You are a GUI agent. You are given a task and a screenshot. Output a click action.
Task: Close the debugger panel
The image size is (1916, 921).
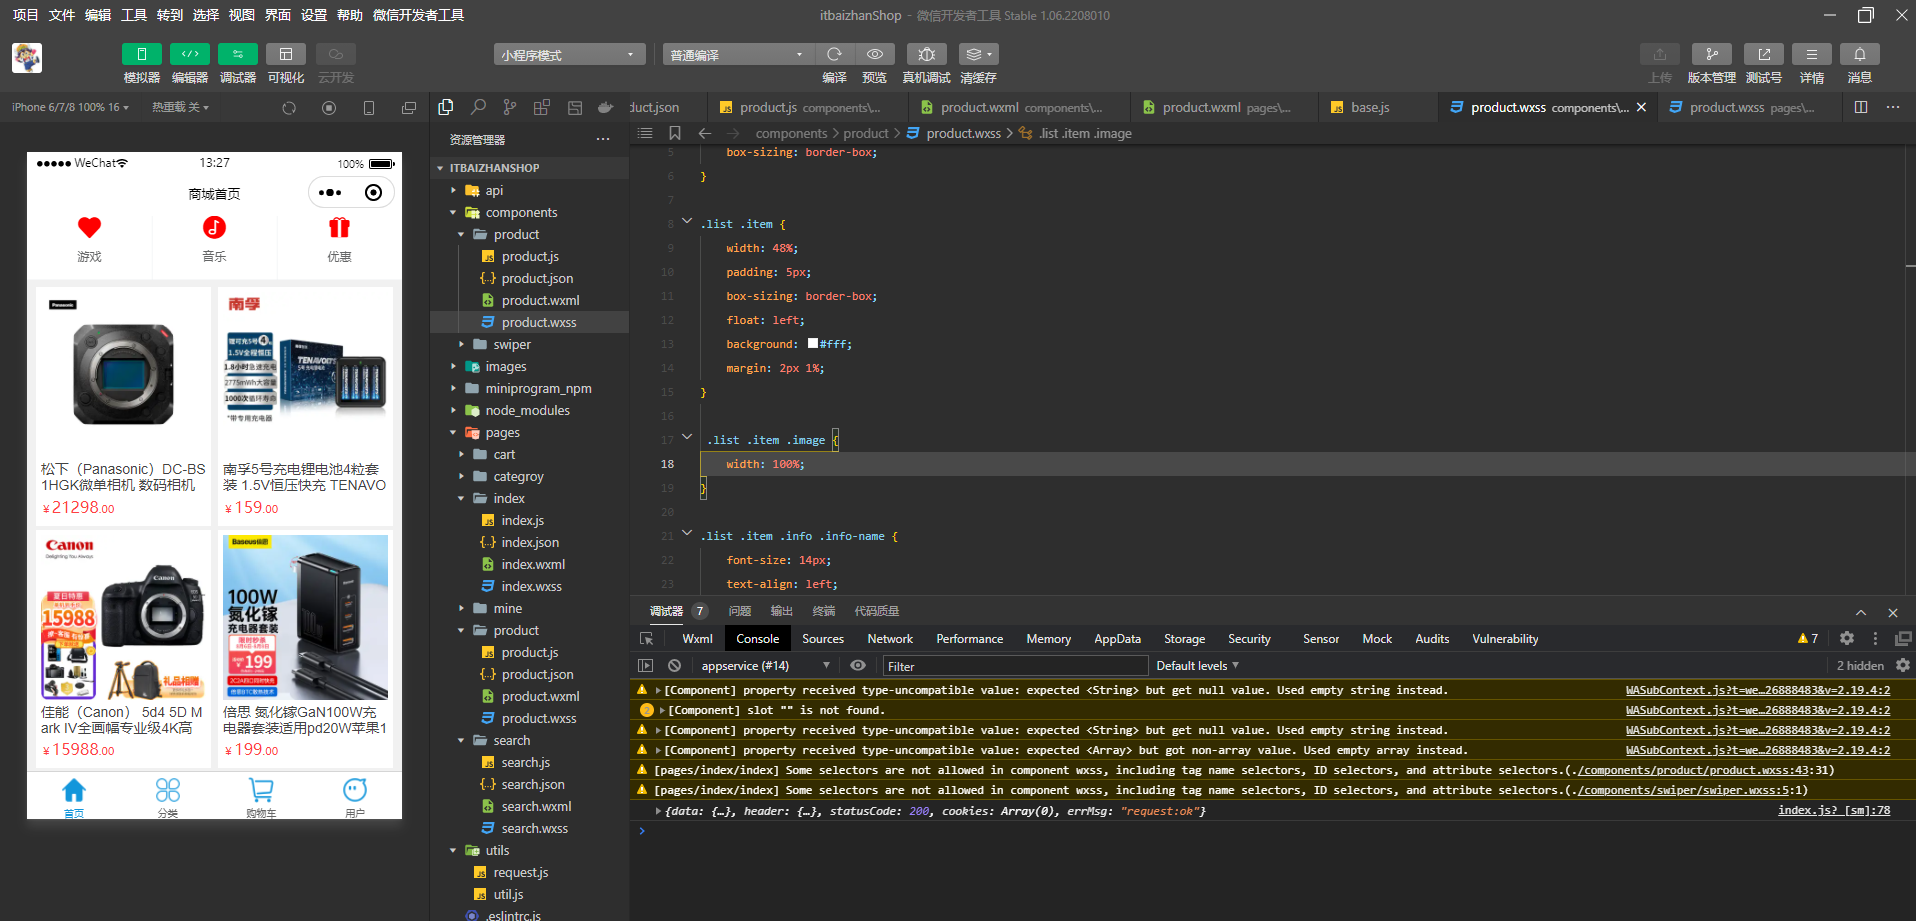pos(1893,612)
